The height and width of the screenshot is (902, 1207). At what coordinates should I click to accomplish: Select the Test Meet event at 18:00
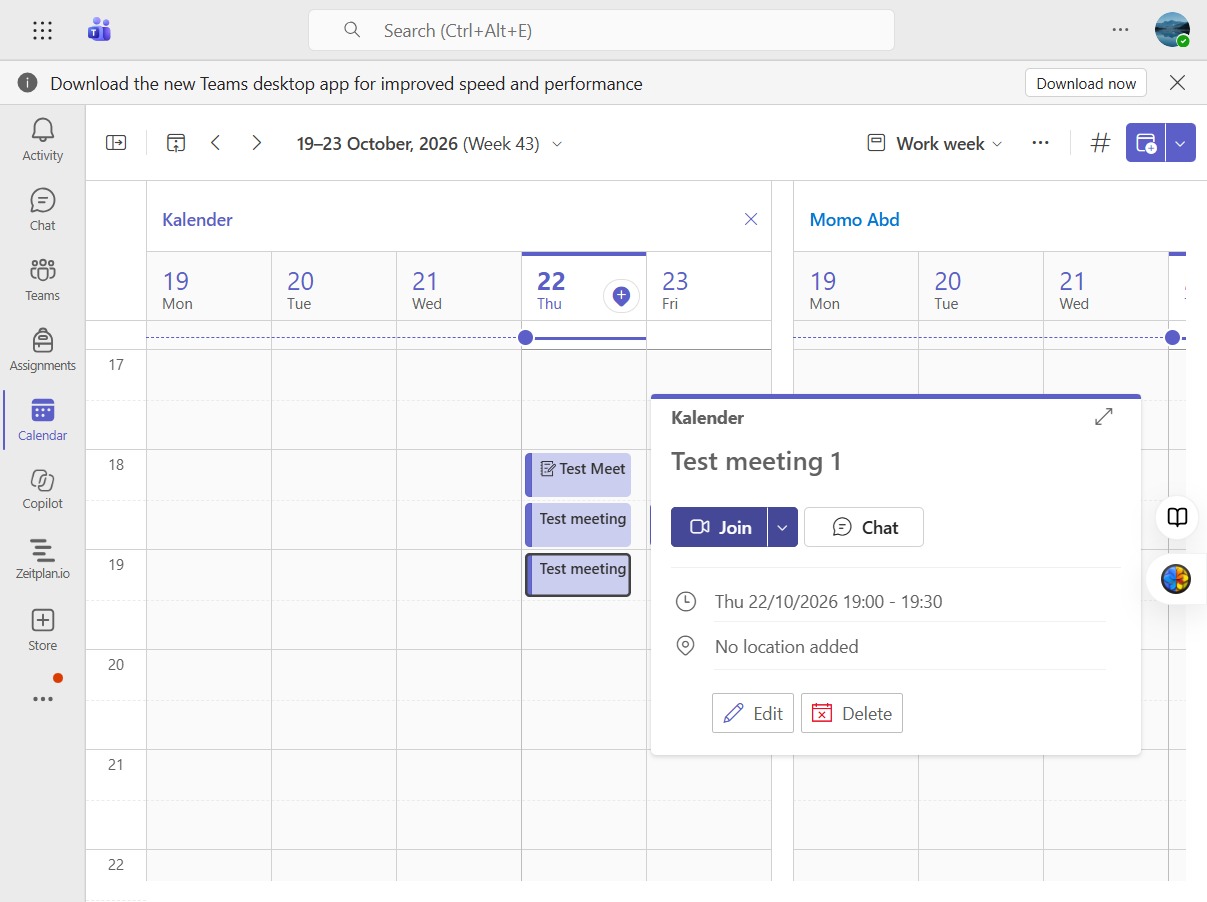578,475
